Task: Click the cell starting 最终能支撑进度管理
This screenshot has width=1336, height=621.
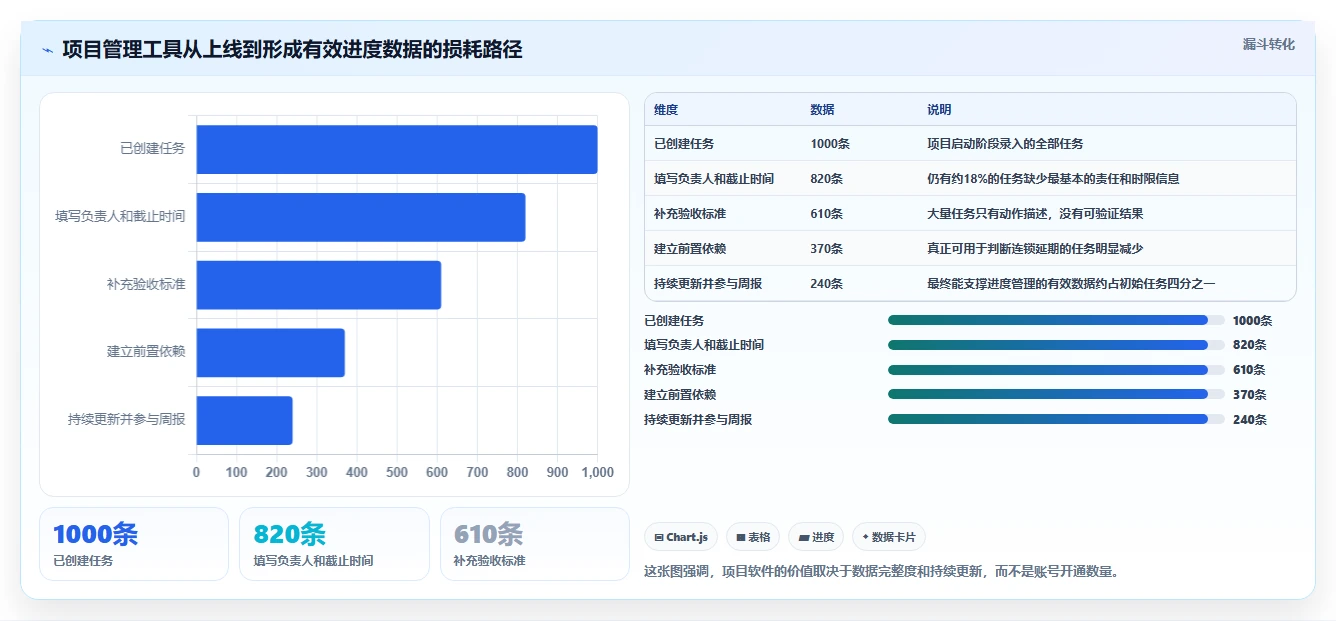Action: click(1071, 284)
